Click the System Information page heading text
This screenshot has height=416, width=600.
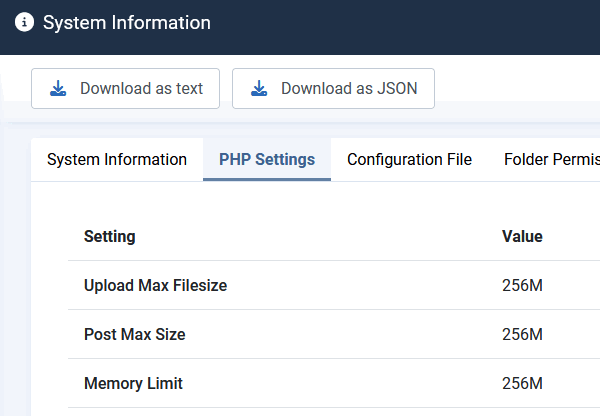[x=127, y=23]
